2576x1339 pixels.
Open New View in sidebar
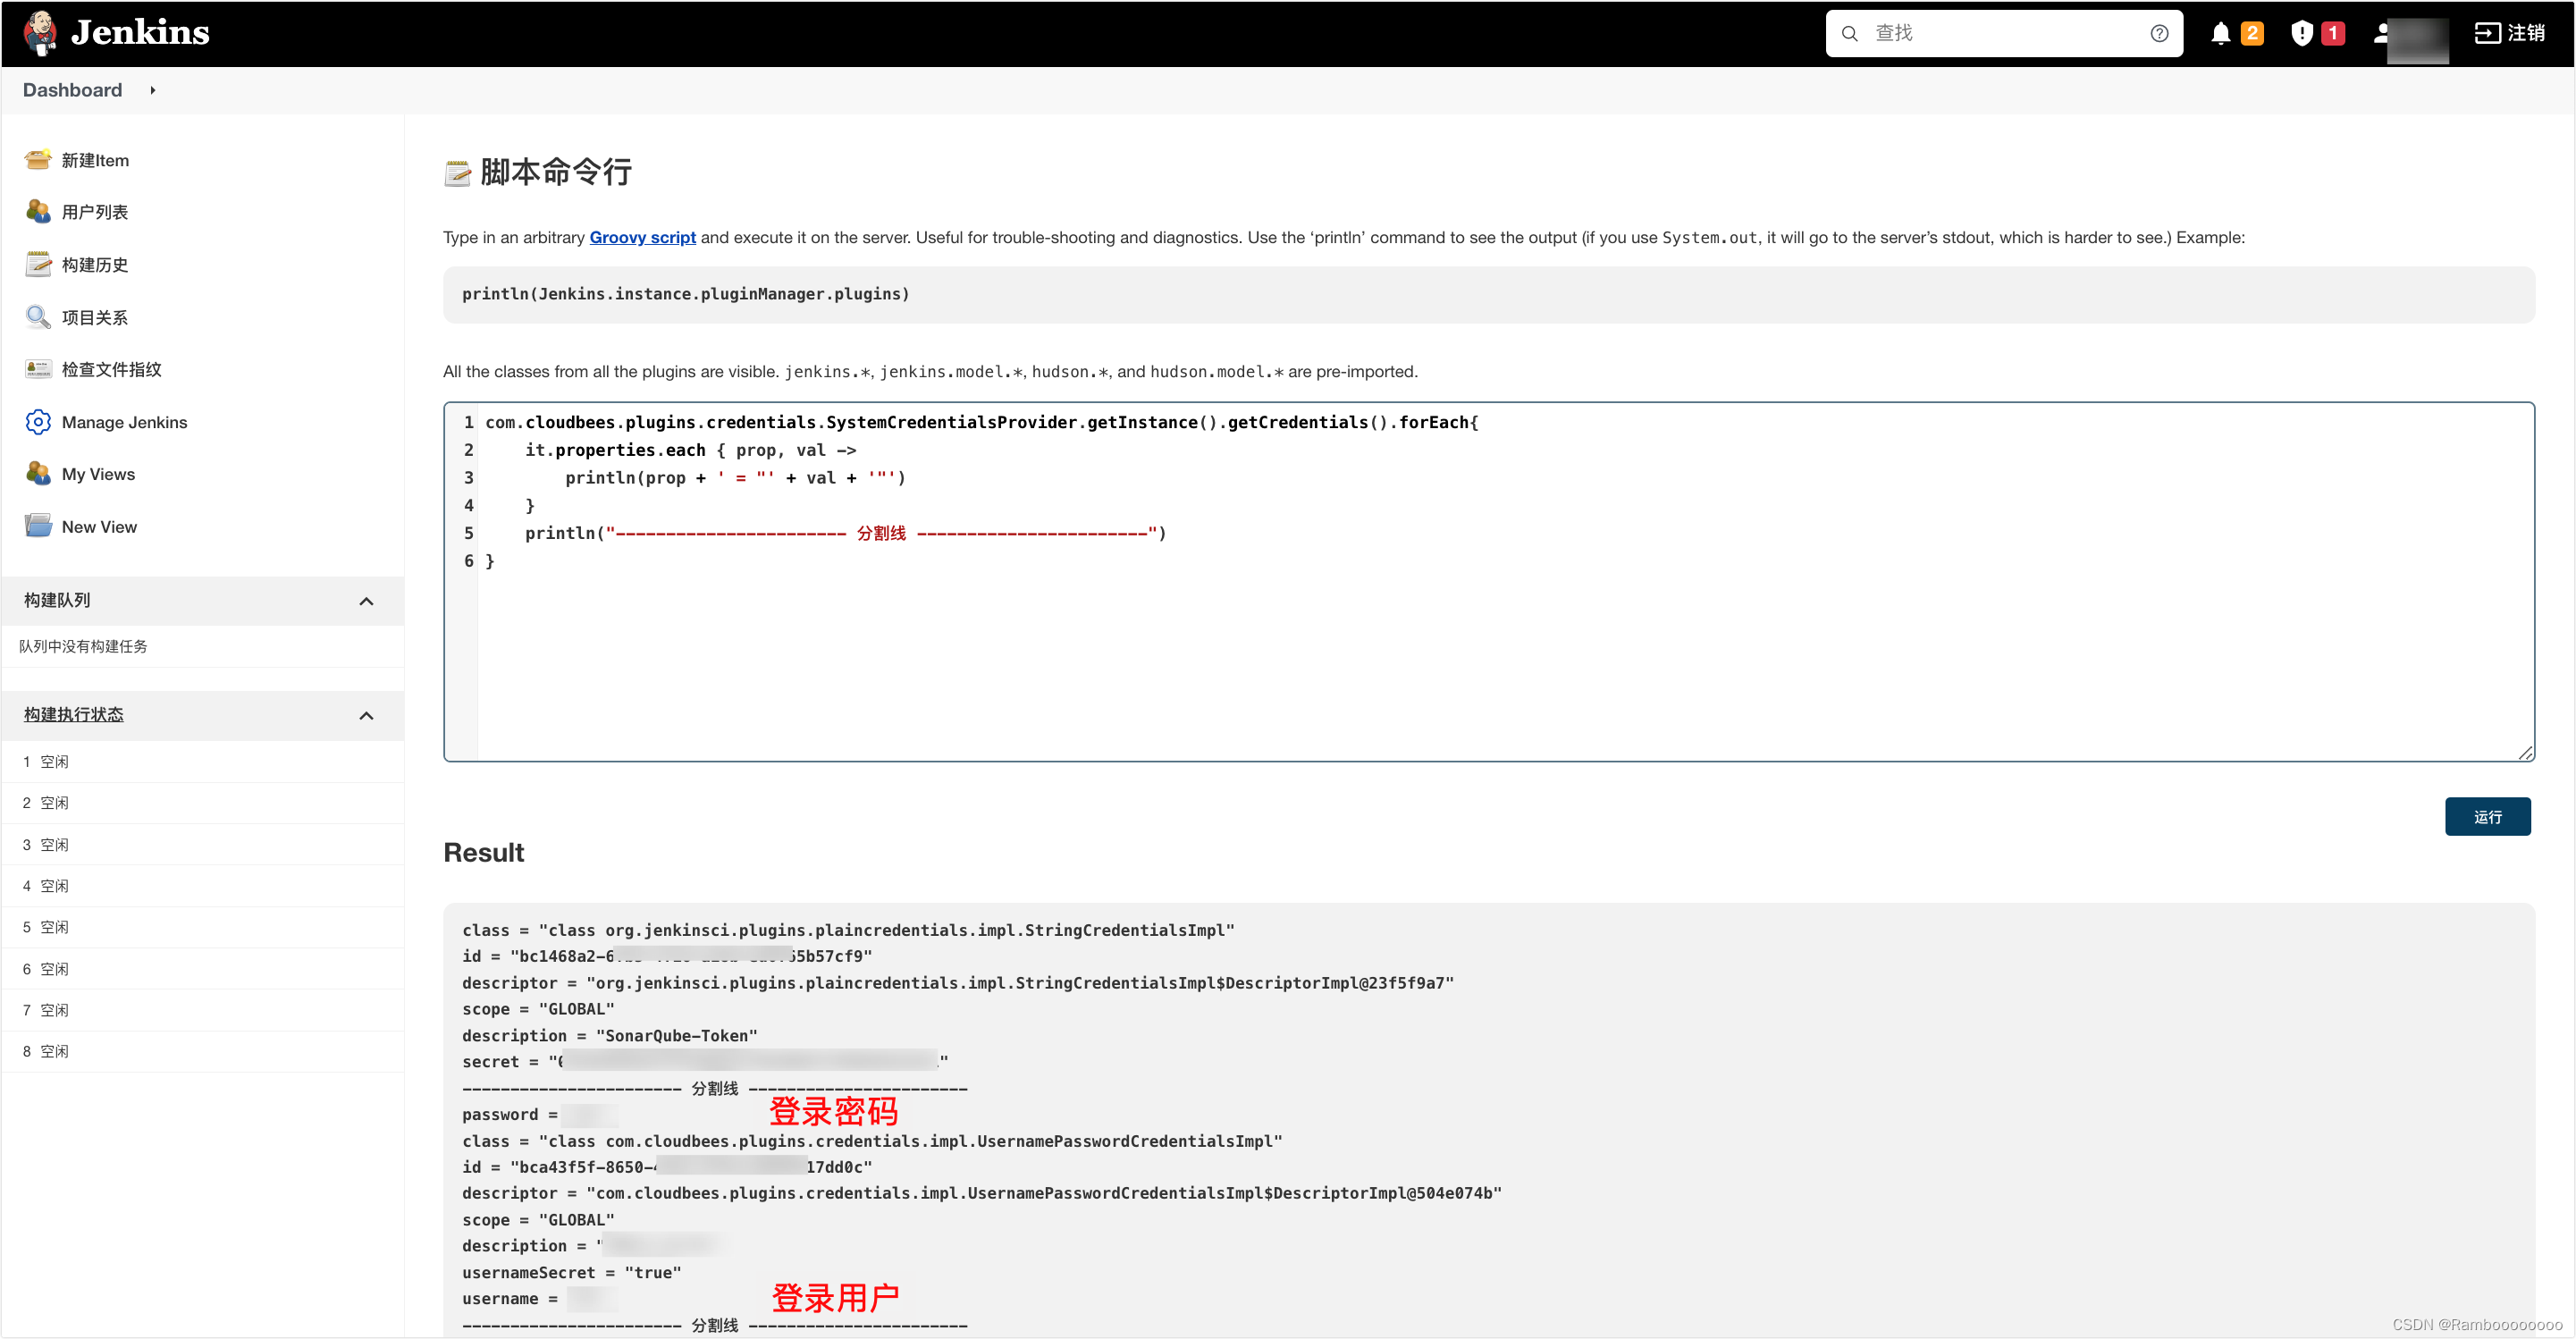coord(99,527)
